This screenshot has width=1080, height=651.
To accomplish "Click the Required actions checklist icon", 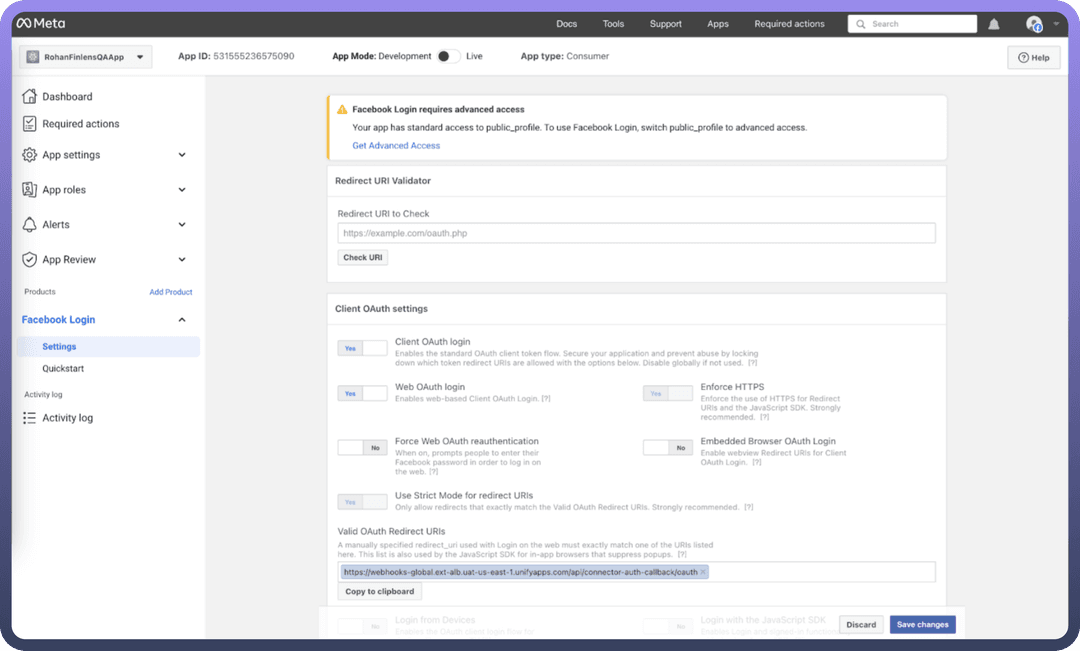I will (x=30, y=124).
